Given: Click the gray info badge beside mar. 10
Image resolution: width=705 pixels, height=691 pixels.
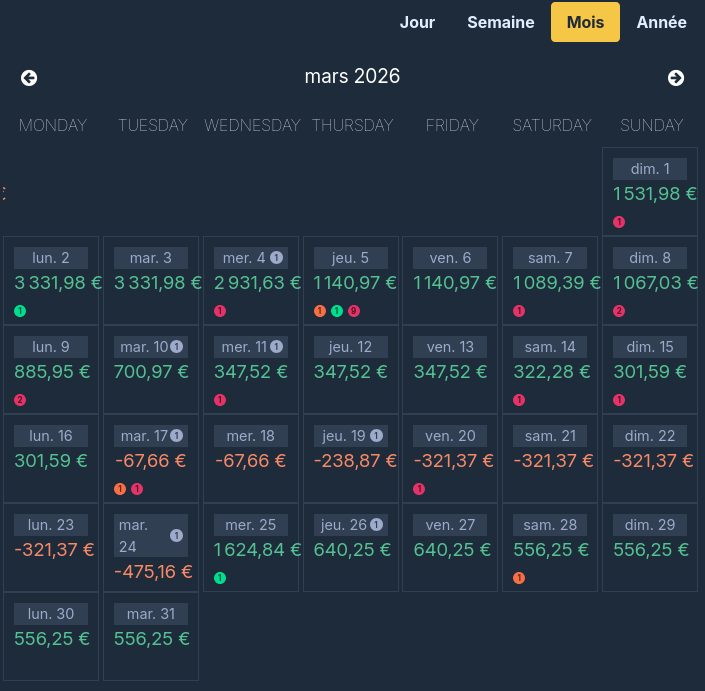Looking at the screenshot, I should pos(177,347).
